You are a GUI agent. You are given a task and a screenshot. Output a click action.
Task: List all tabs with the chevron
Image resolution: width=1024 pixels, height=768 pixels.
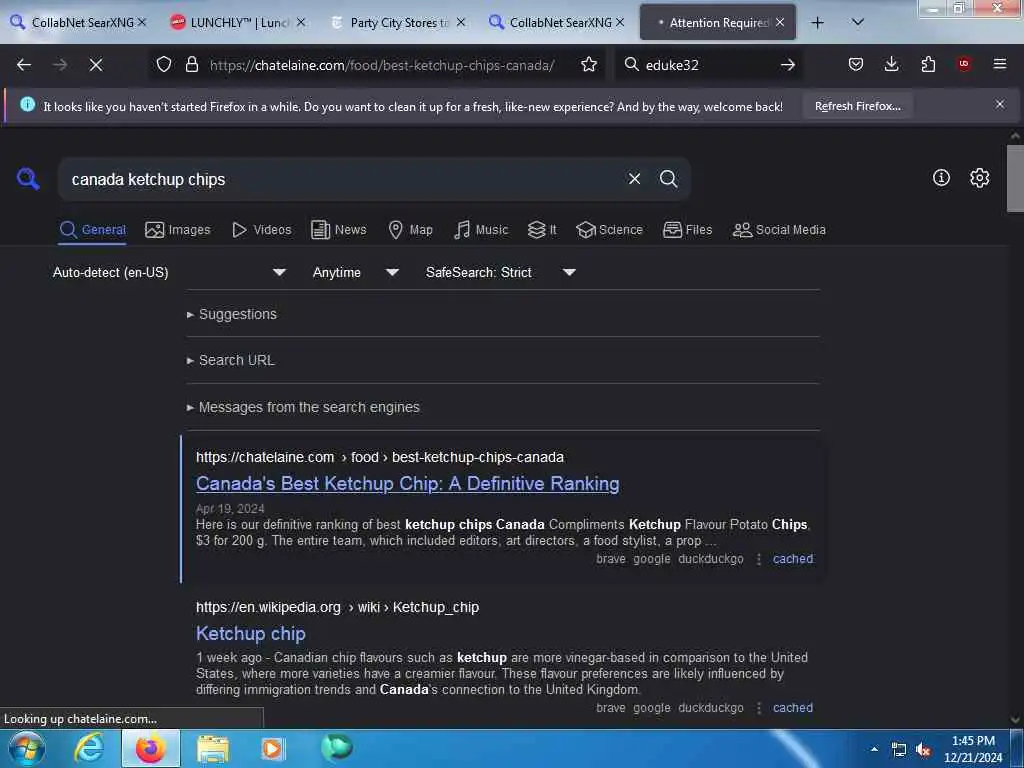(857, 23)
